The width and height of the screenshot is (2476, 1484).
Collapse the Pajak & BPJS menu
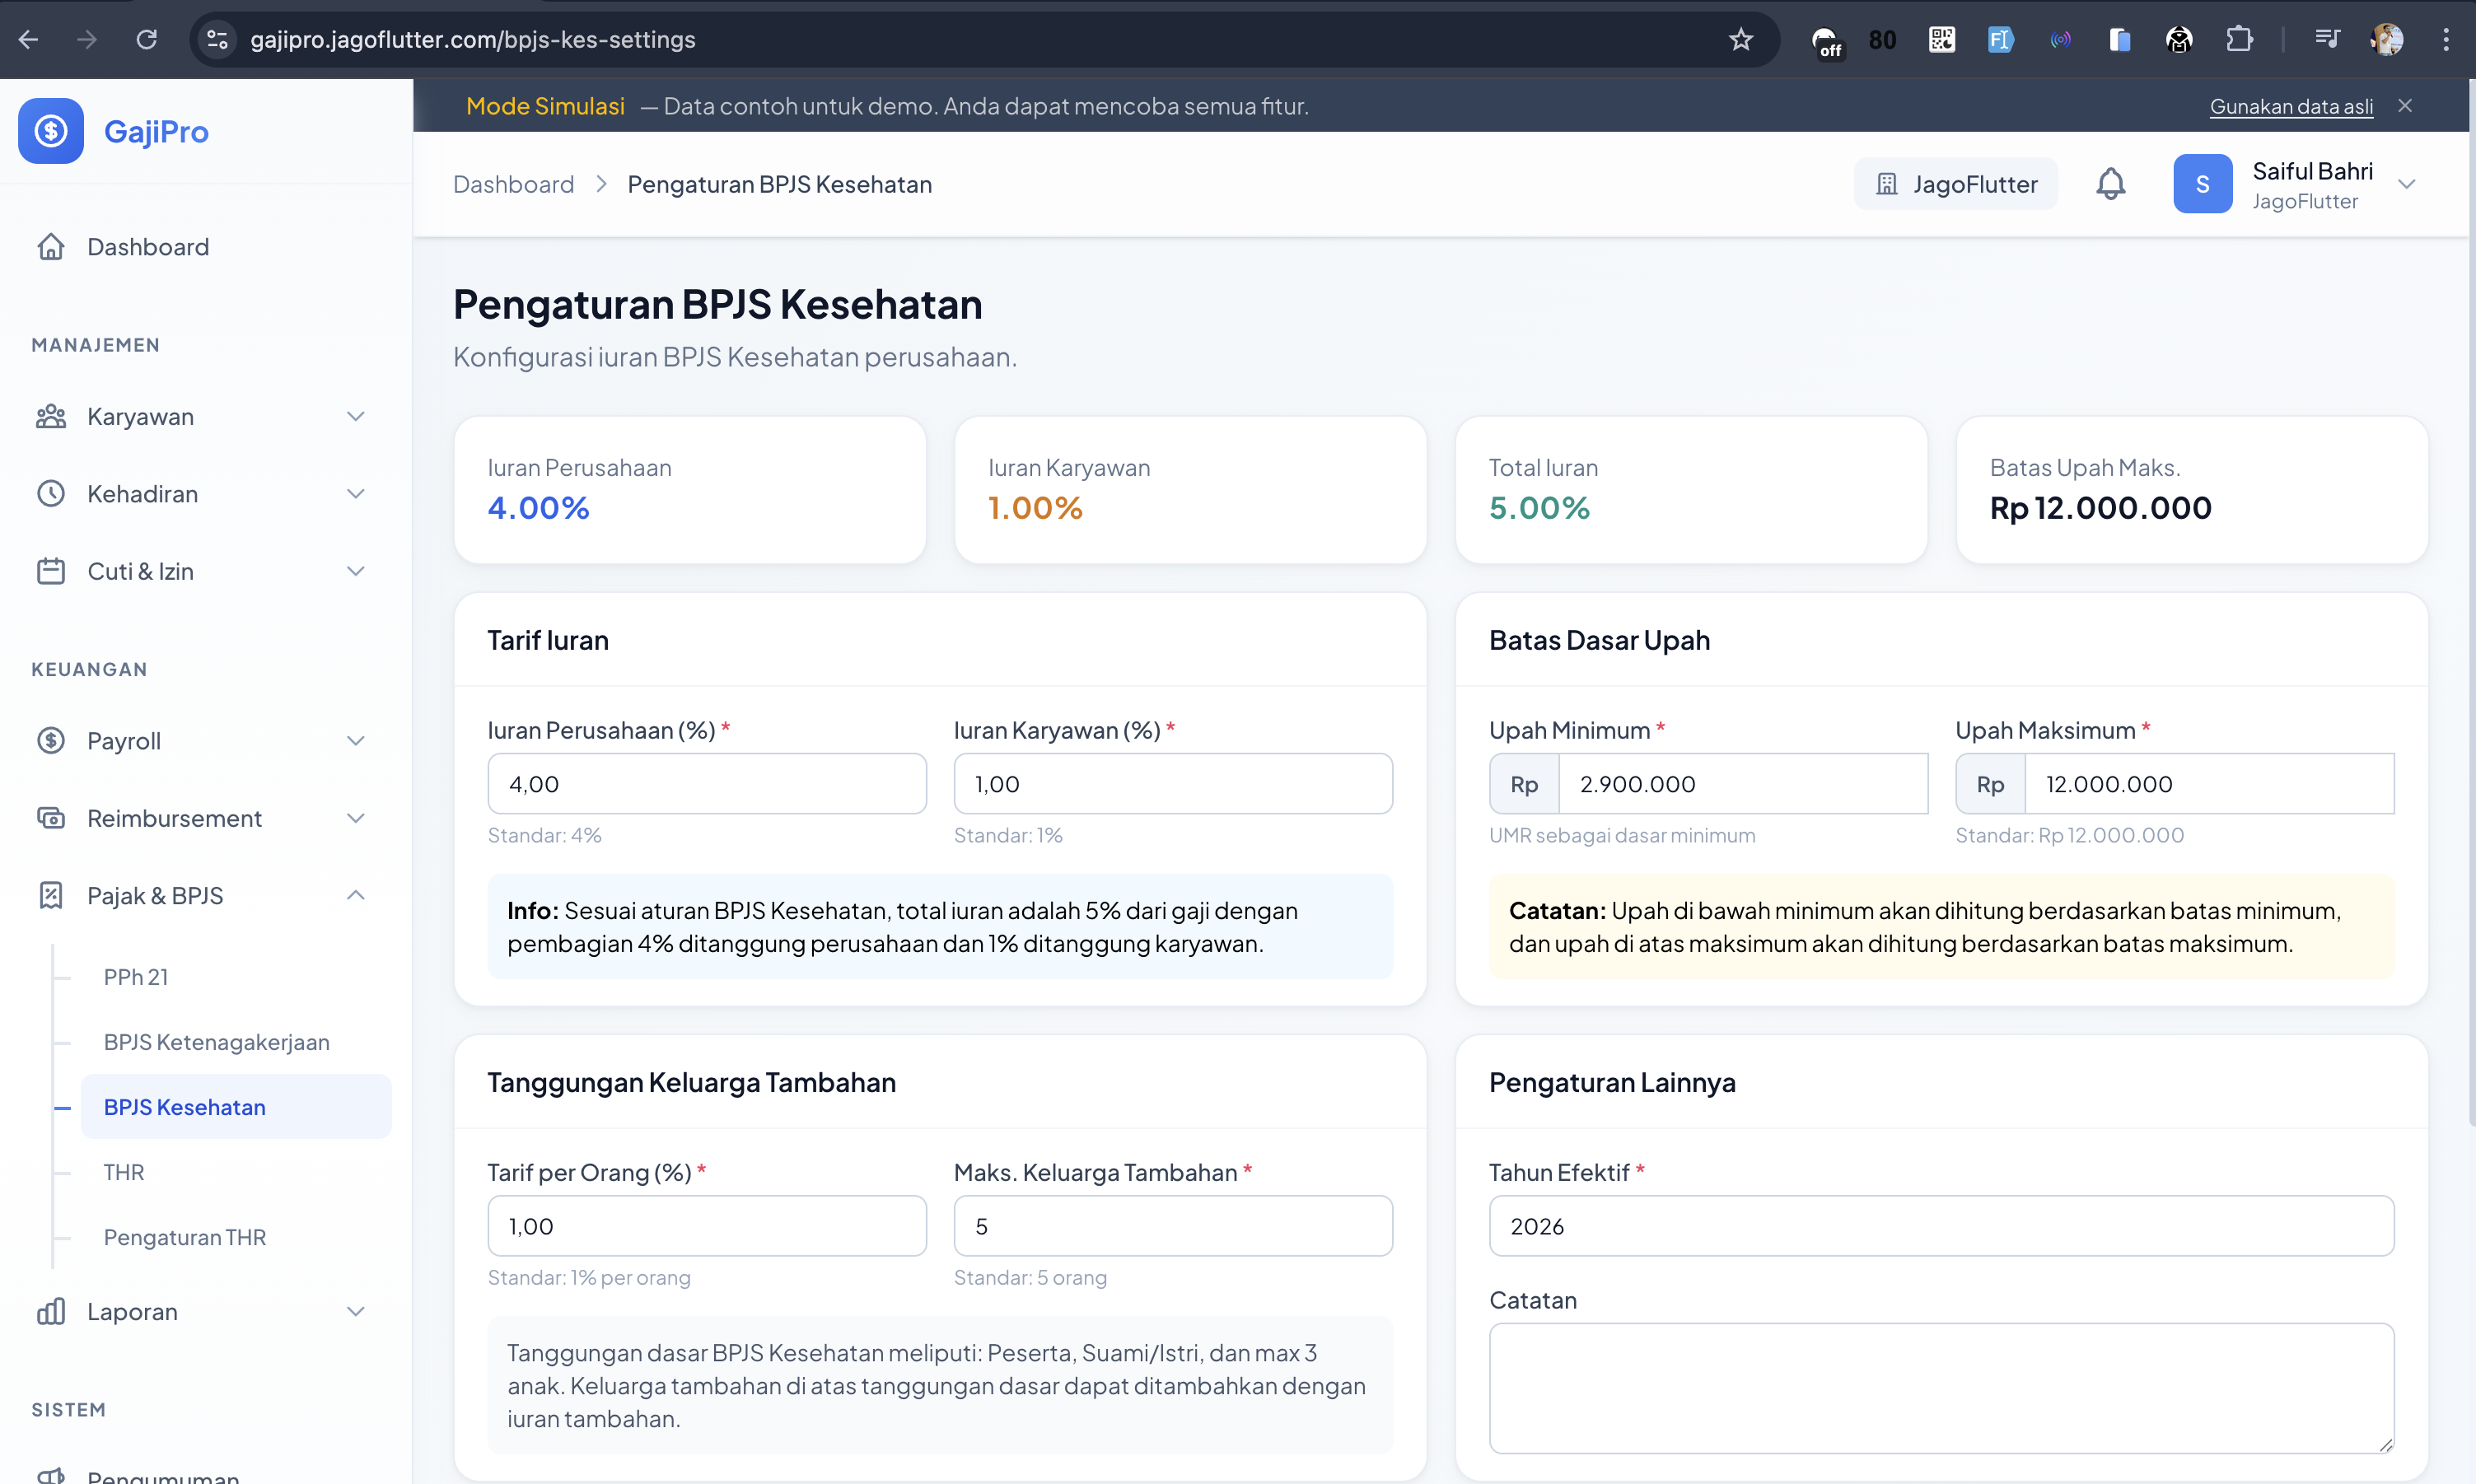pyautogui.click(x=205, y=895)
